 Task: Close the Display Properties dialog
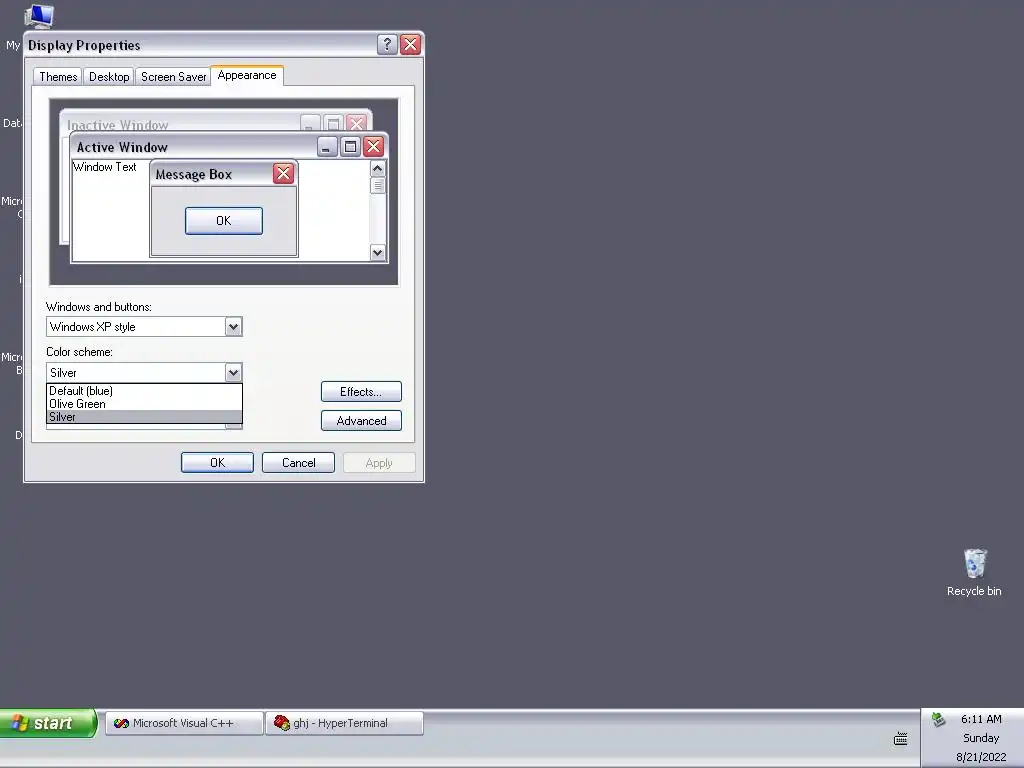[410, 44]
